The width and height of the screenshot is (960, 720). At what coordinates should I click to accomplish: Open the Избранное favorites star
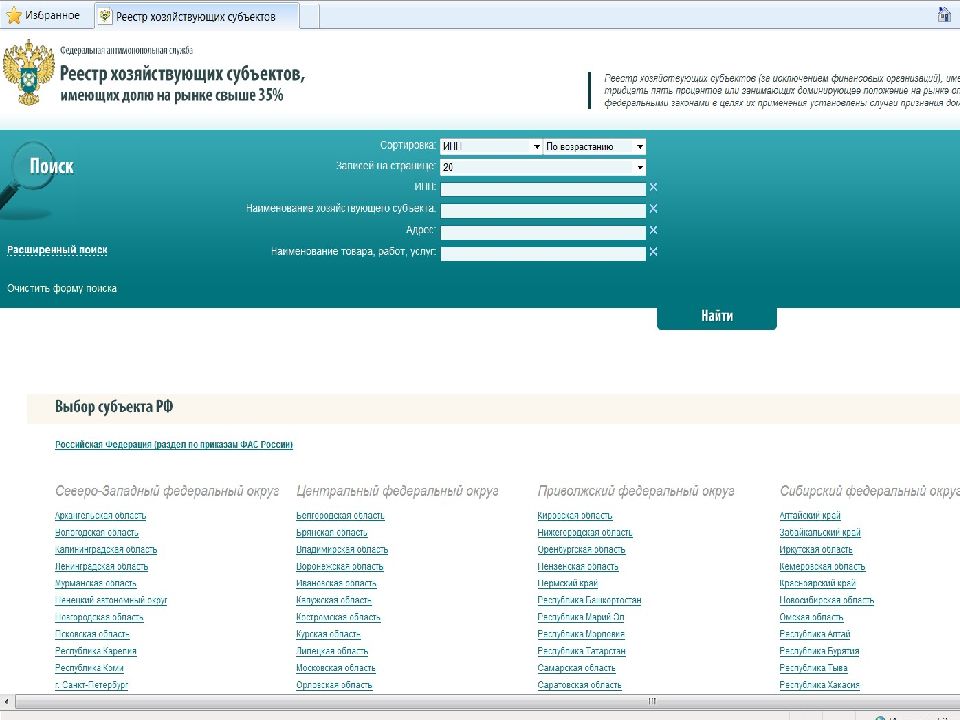tap(14, 15)
